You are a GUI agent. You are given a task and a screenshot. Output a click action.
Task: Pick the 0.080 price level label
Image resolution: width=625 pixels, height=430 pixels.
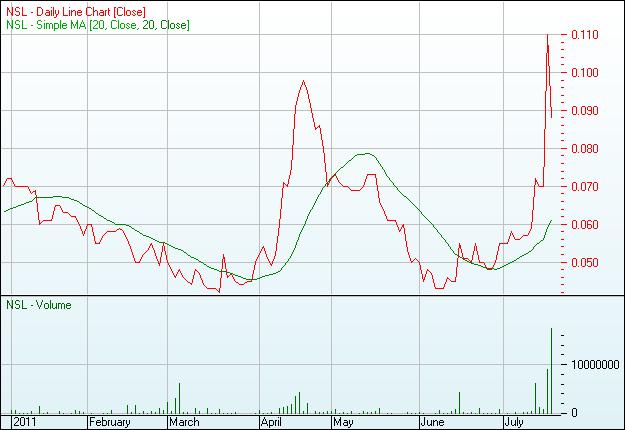point(587,149)
